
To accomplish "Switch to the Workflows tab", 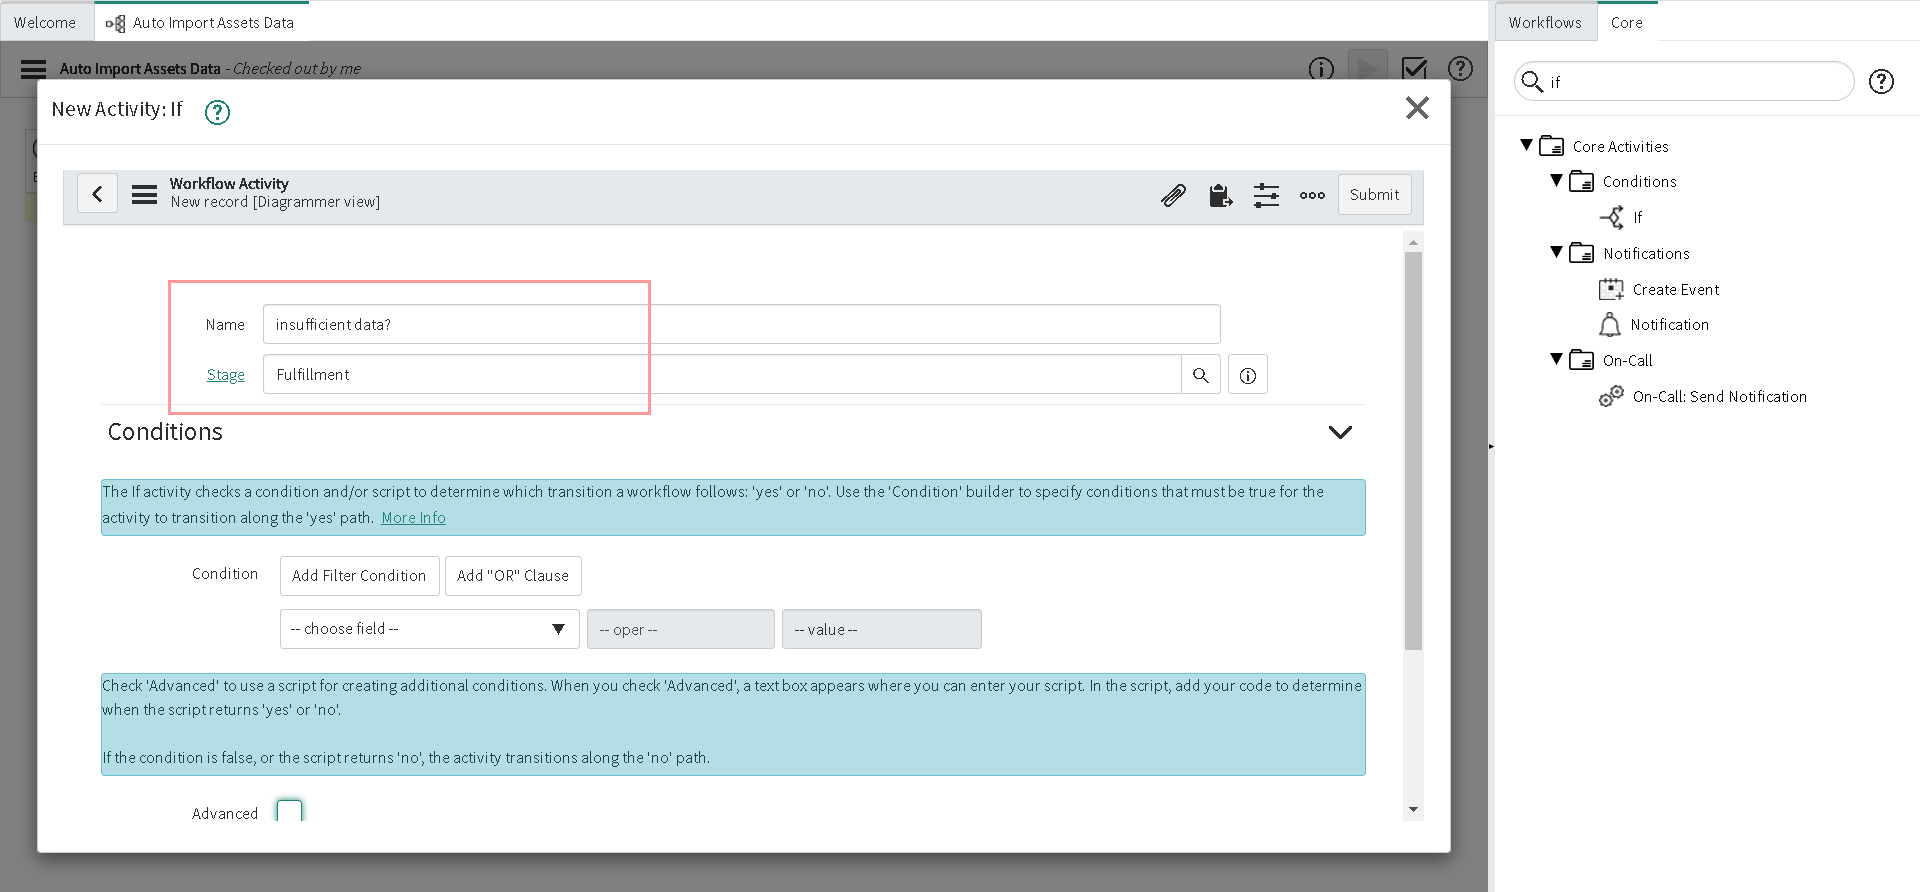I will coord(1545,22).
